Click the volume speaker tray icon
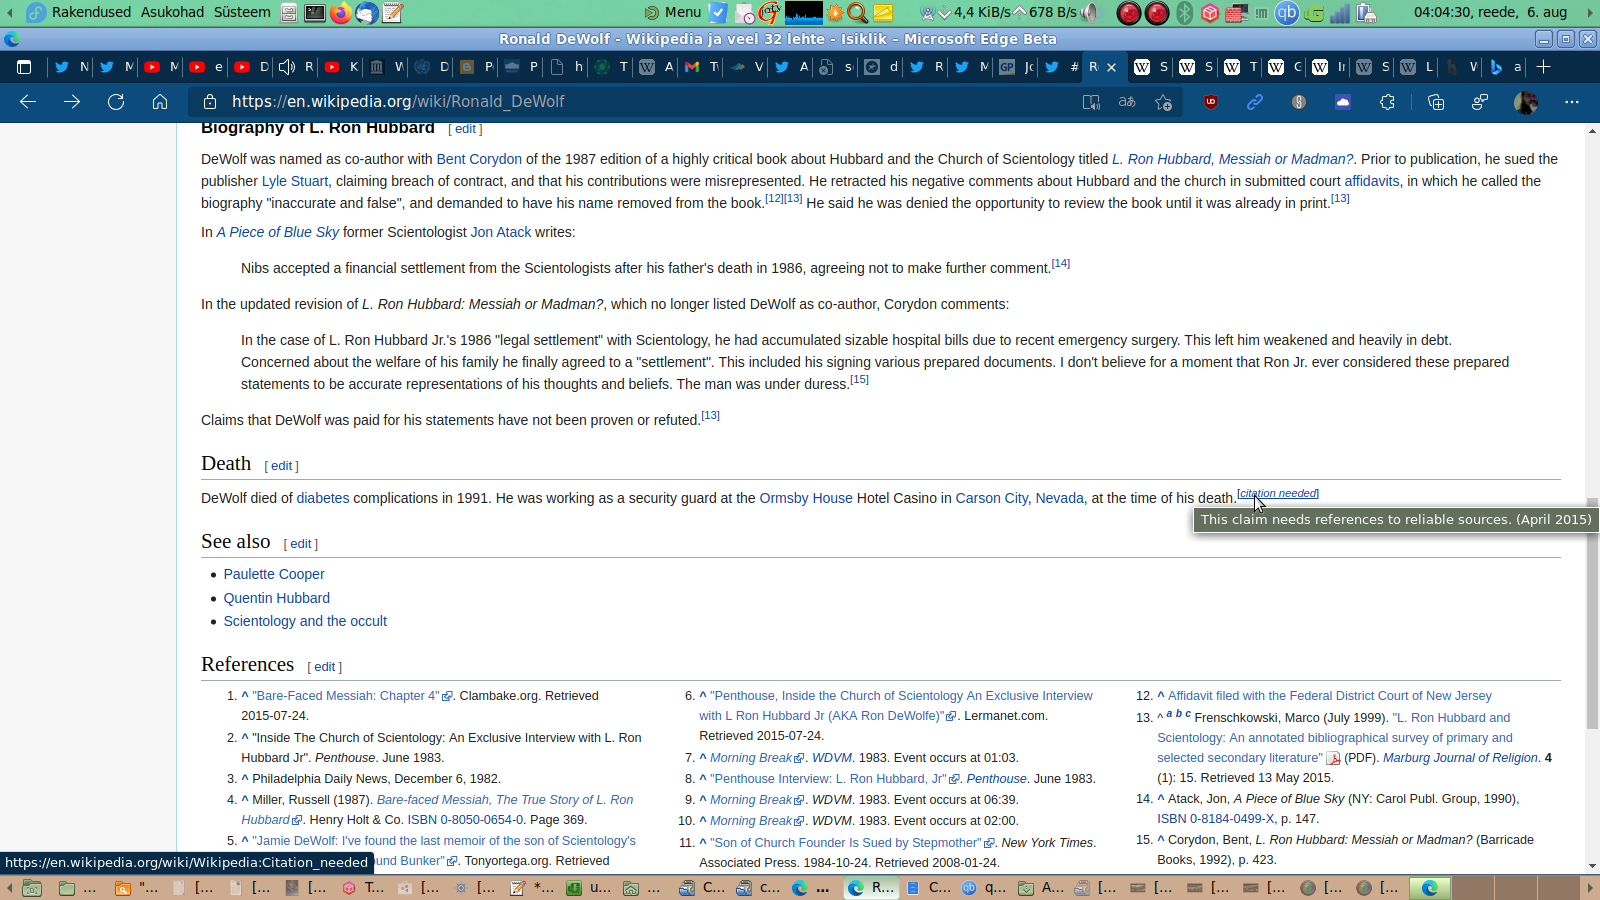 pos(1090,12)
